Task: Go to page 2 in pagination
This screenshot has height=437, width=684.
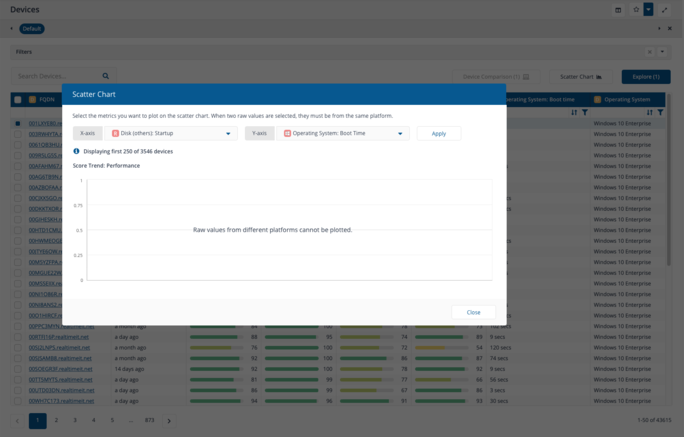Action: click(x=56, y=421)
